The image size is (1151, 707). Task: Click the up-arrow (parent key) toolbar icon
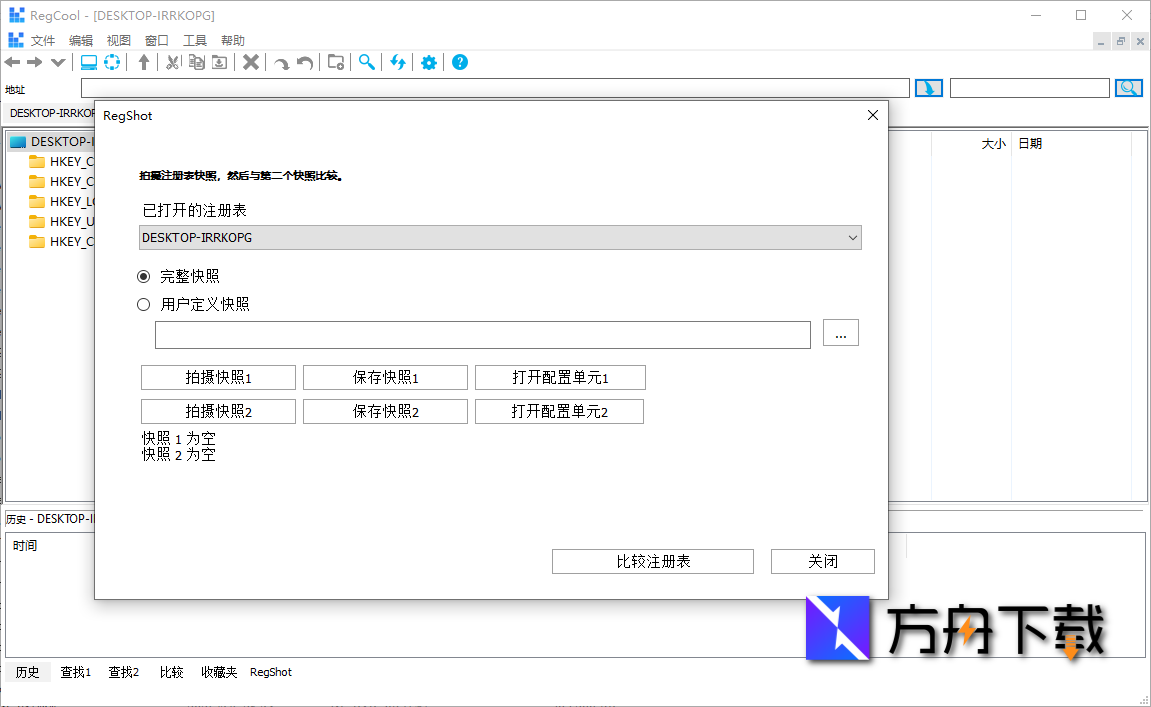(x=145, y=62)
